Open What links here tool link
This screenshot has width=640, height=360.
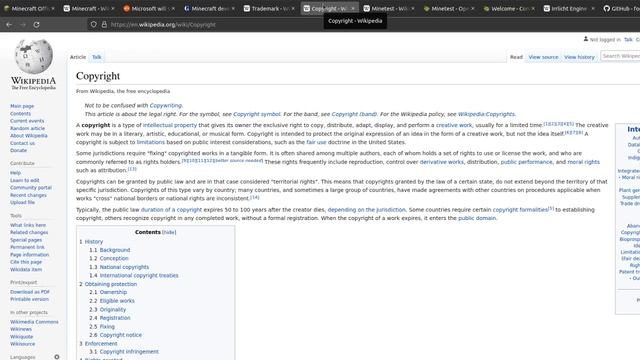(28, 225)
